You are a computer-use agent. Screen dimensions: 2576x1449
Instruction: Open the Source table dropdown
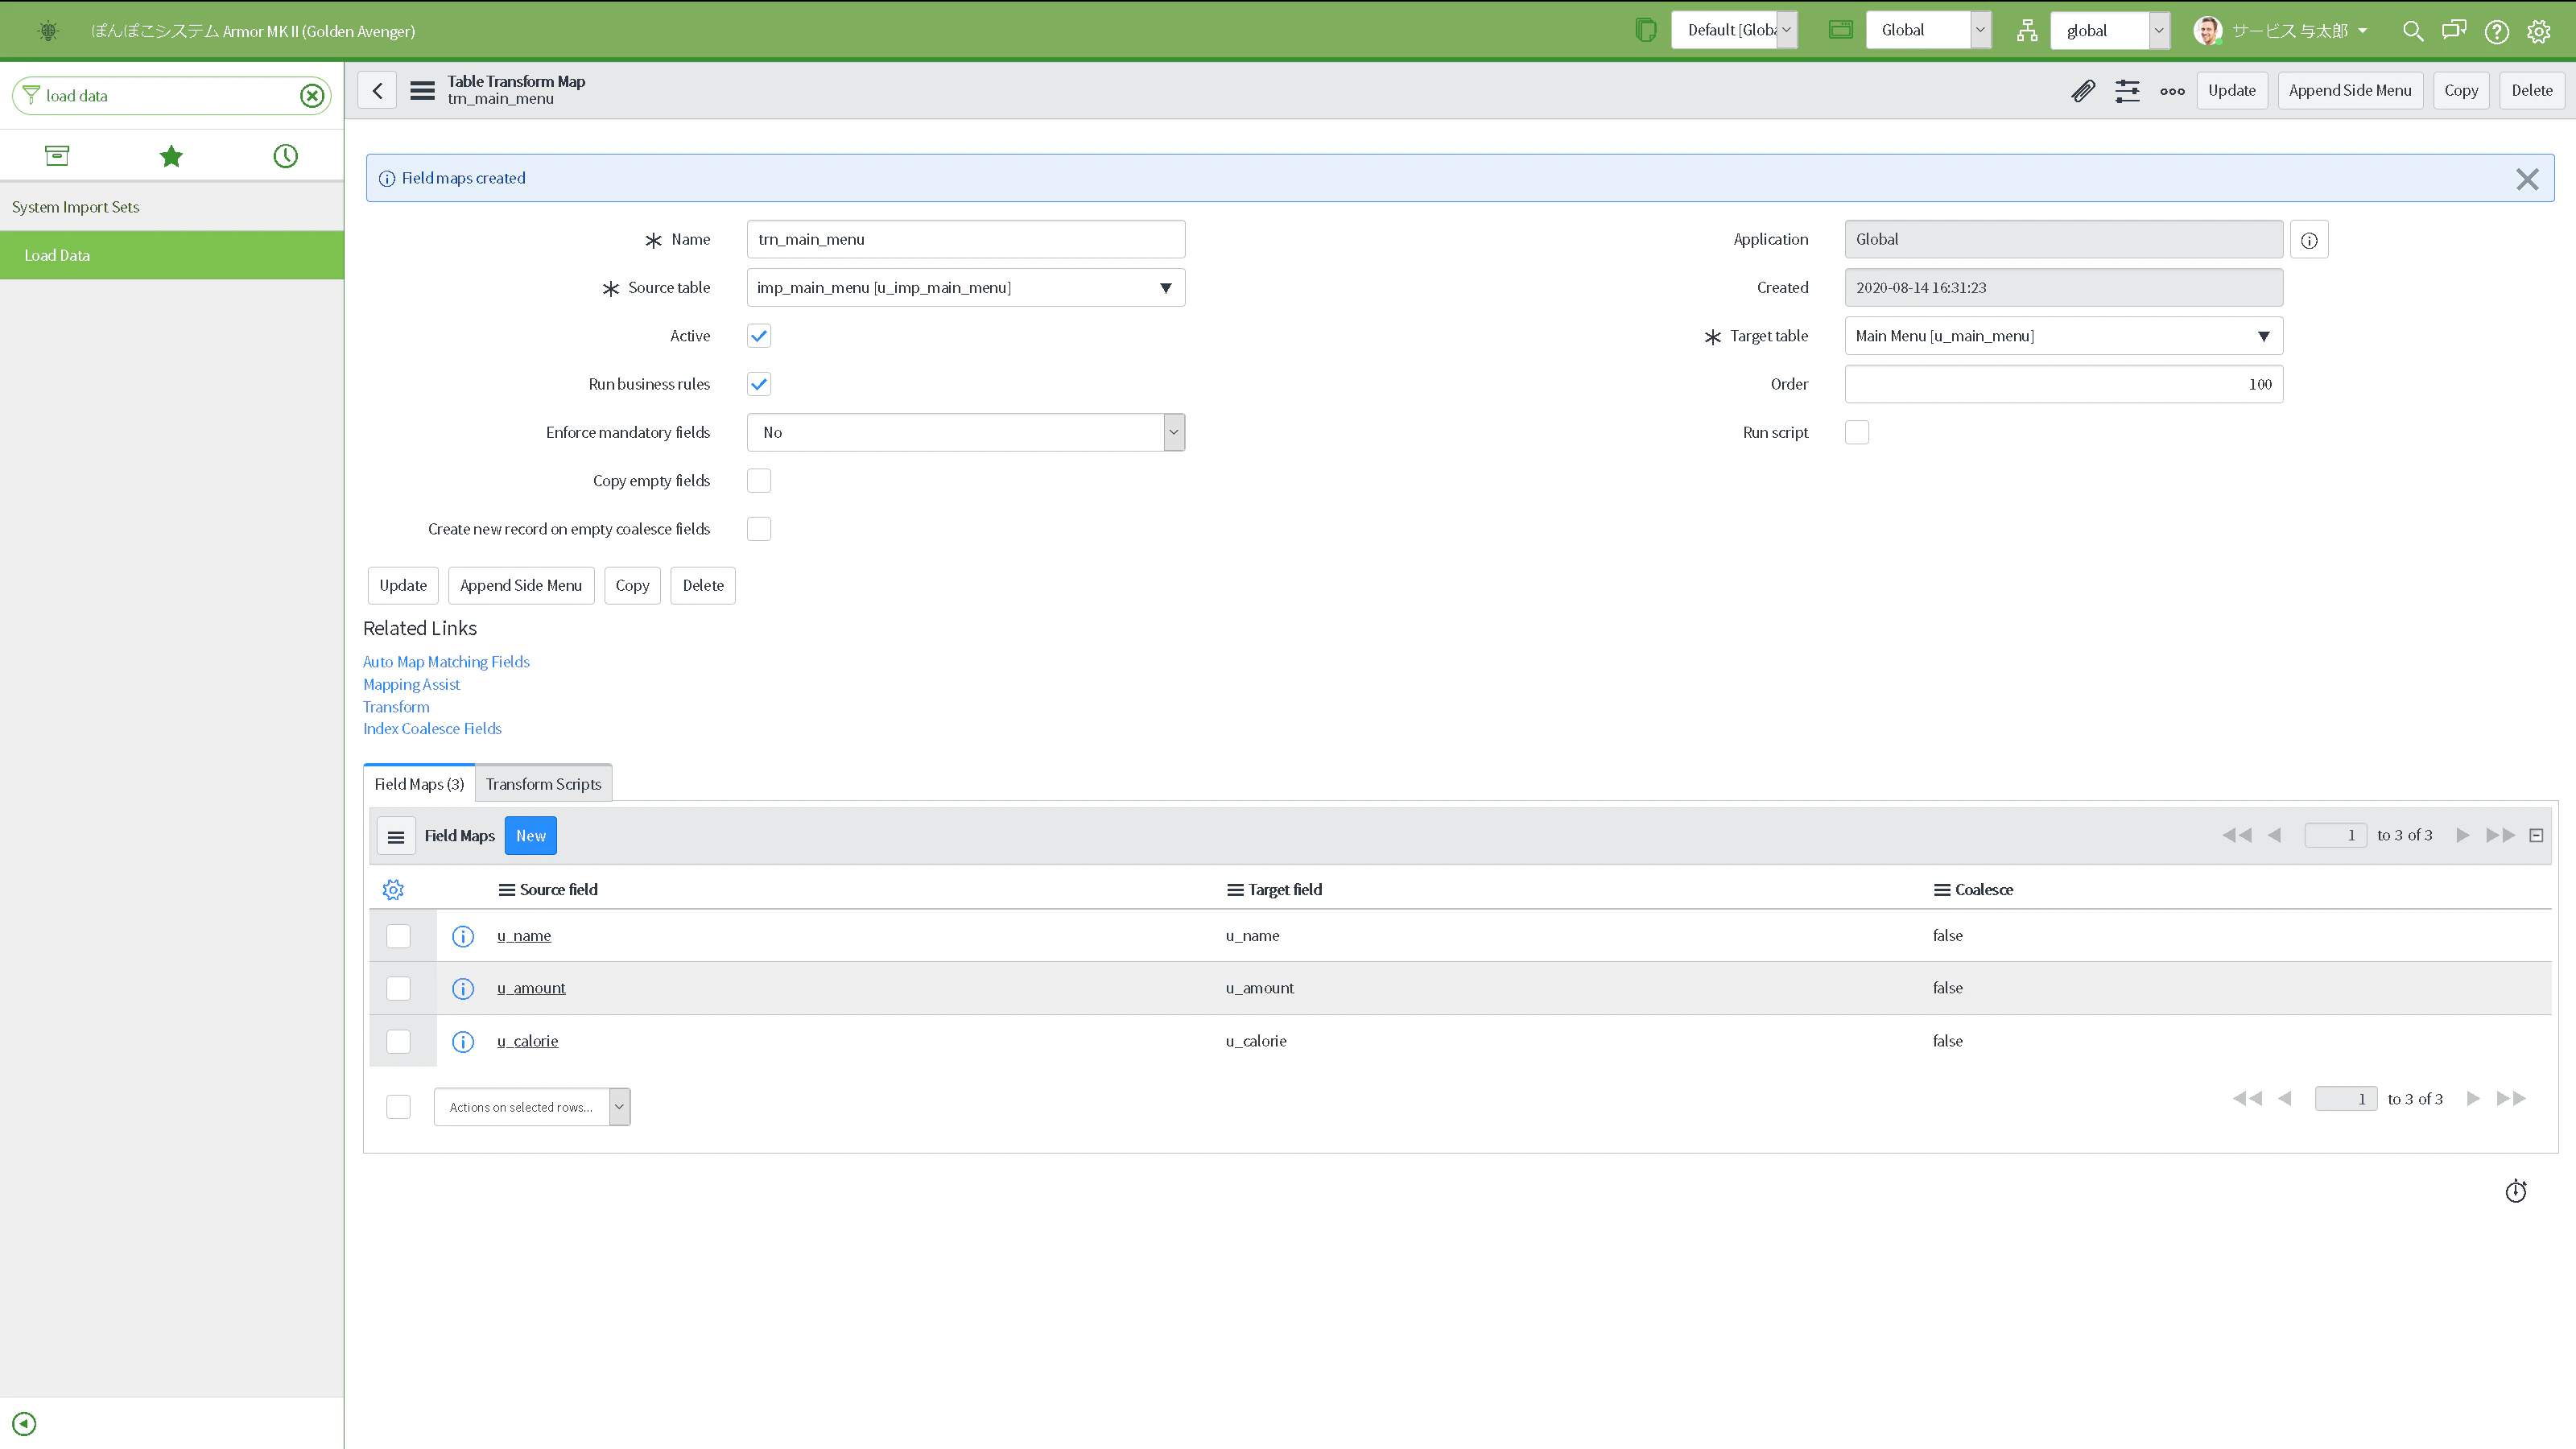click(966, 288)
